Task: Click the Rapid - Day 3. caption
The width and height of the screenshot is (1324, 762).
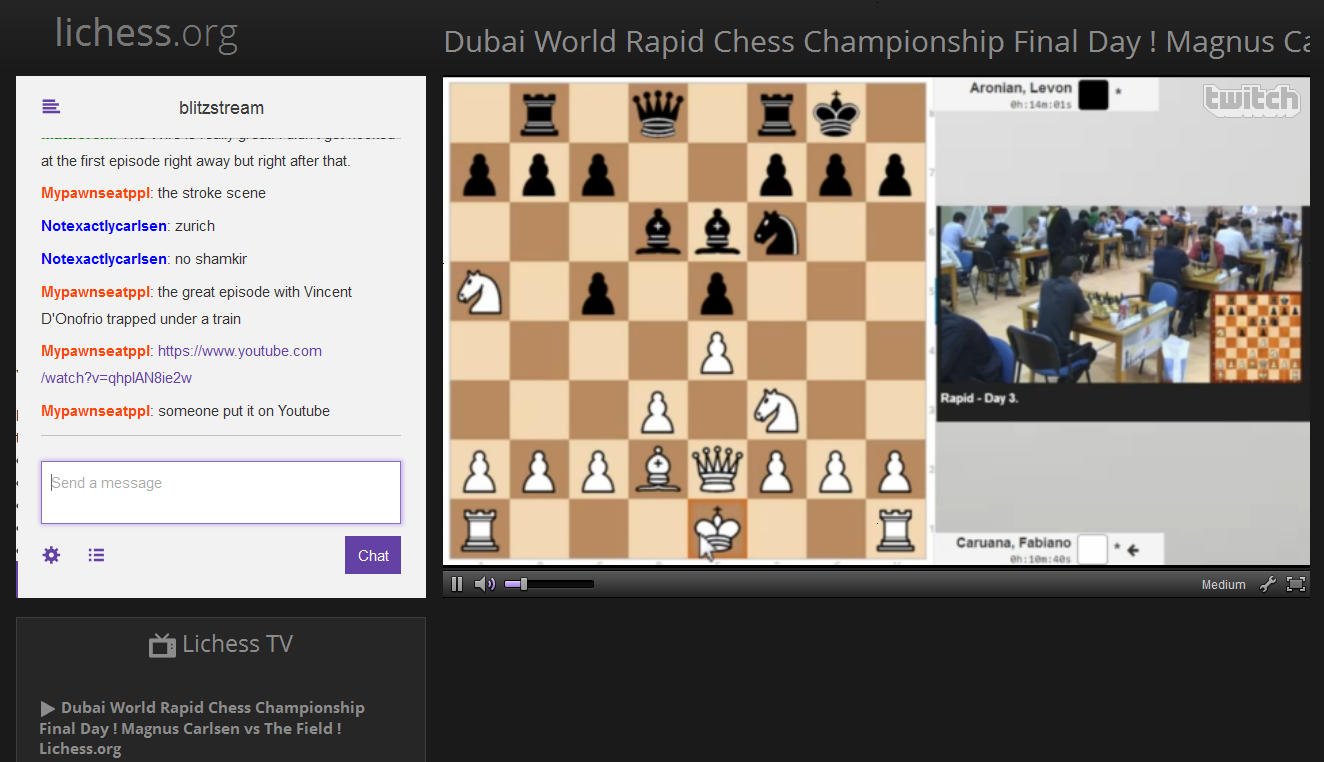Action: tap(979, 398)
